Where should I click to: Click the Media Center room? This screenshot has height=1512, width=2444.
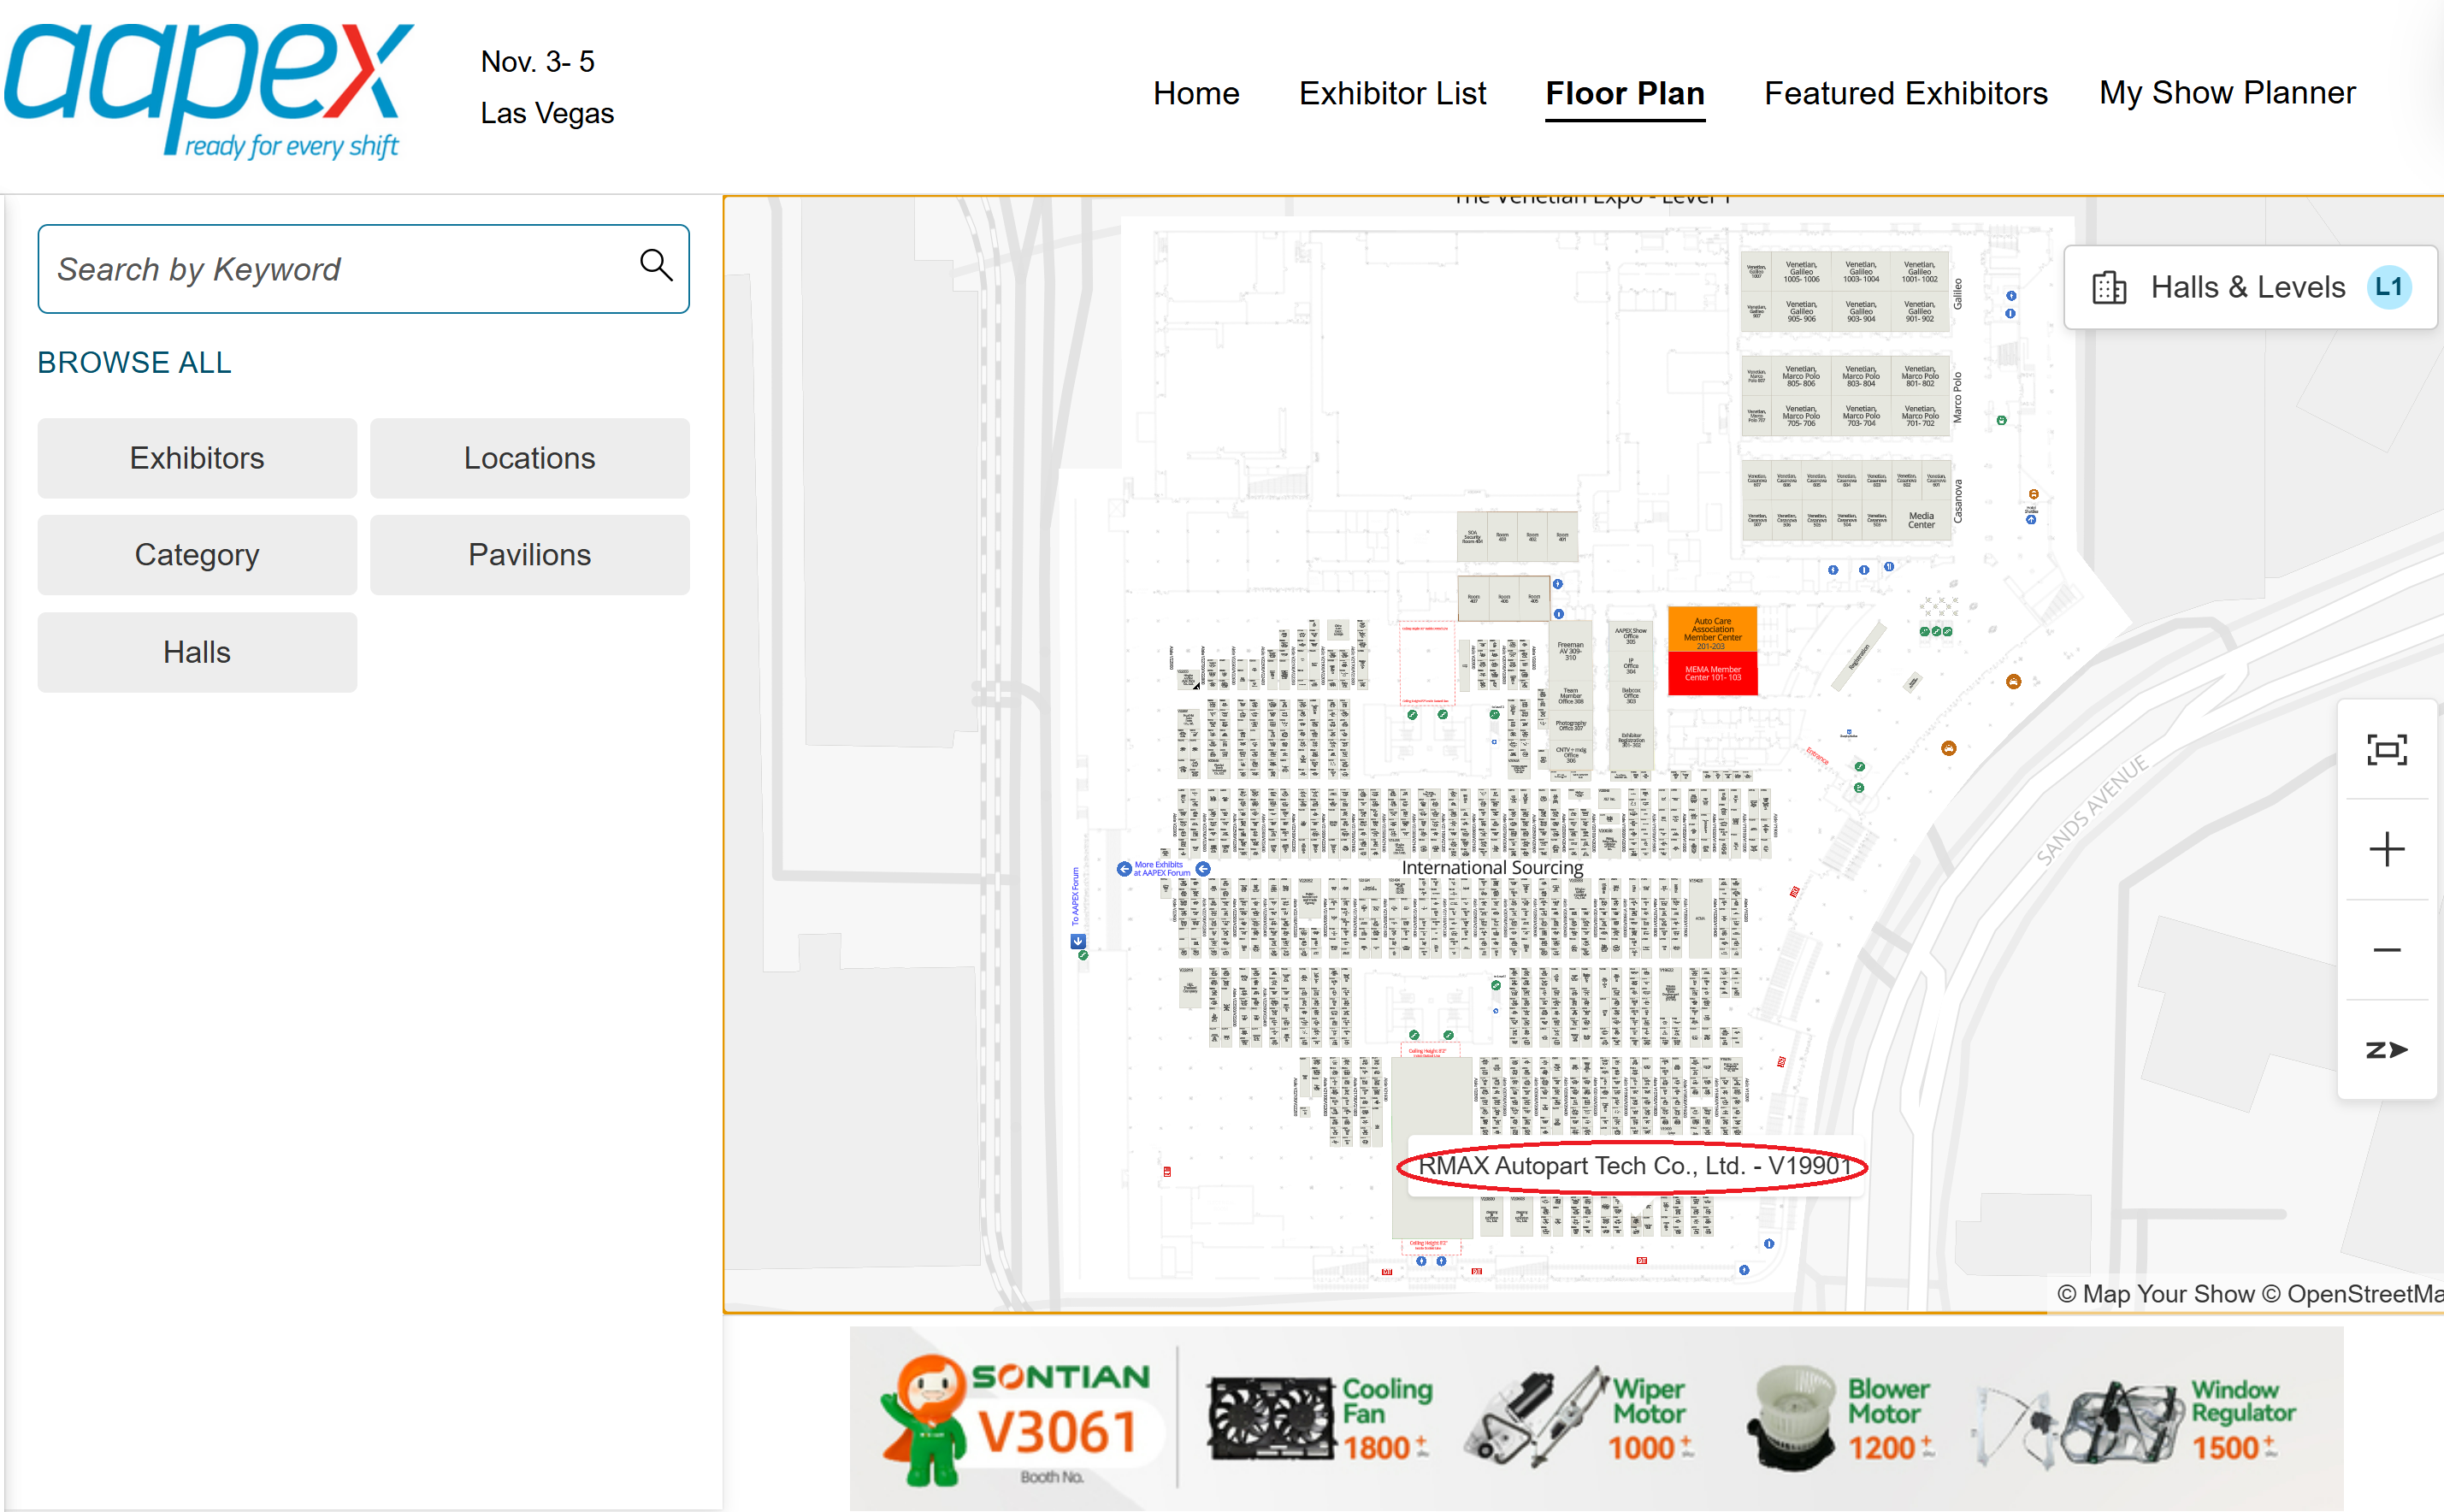tap(1921, 520)
